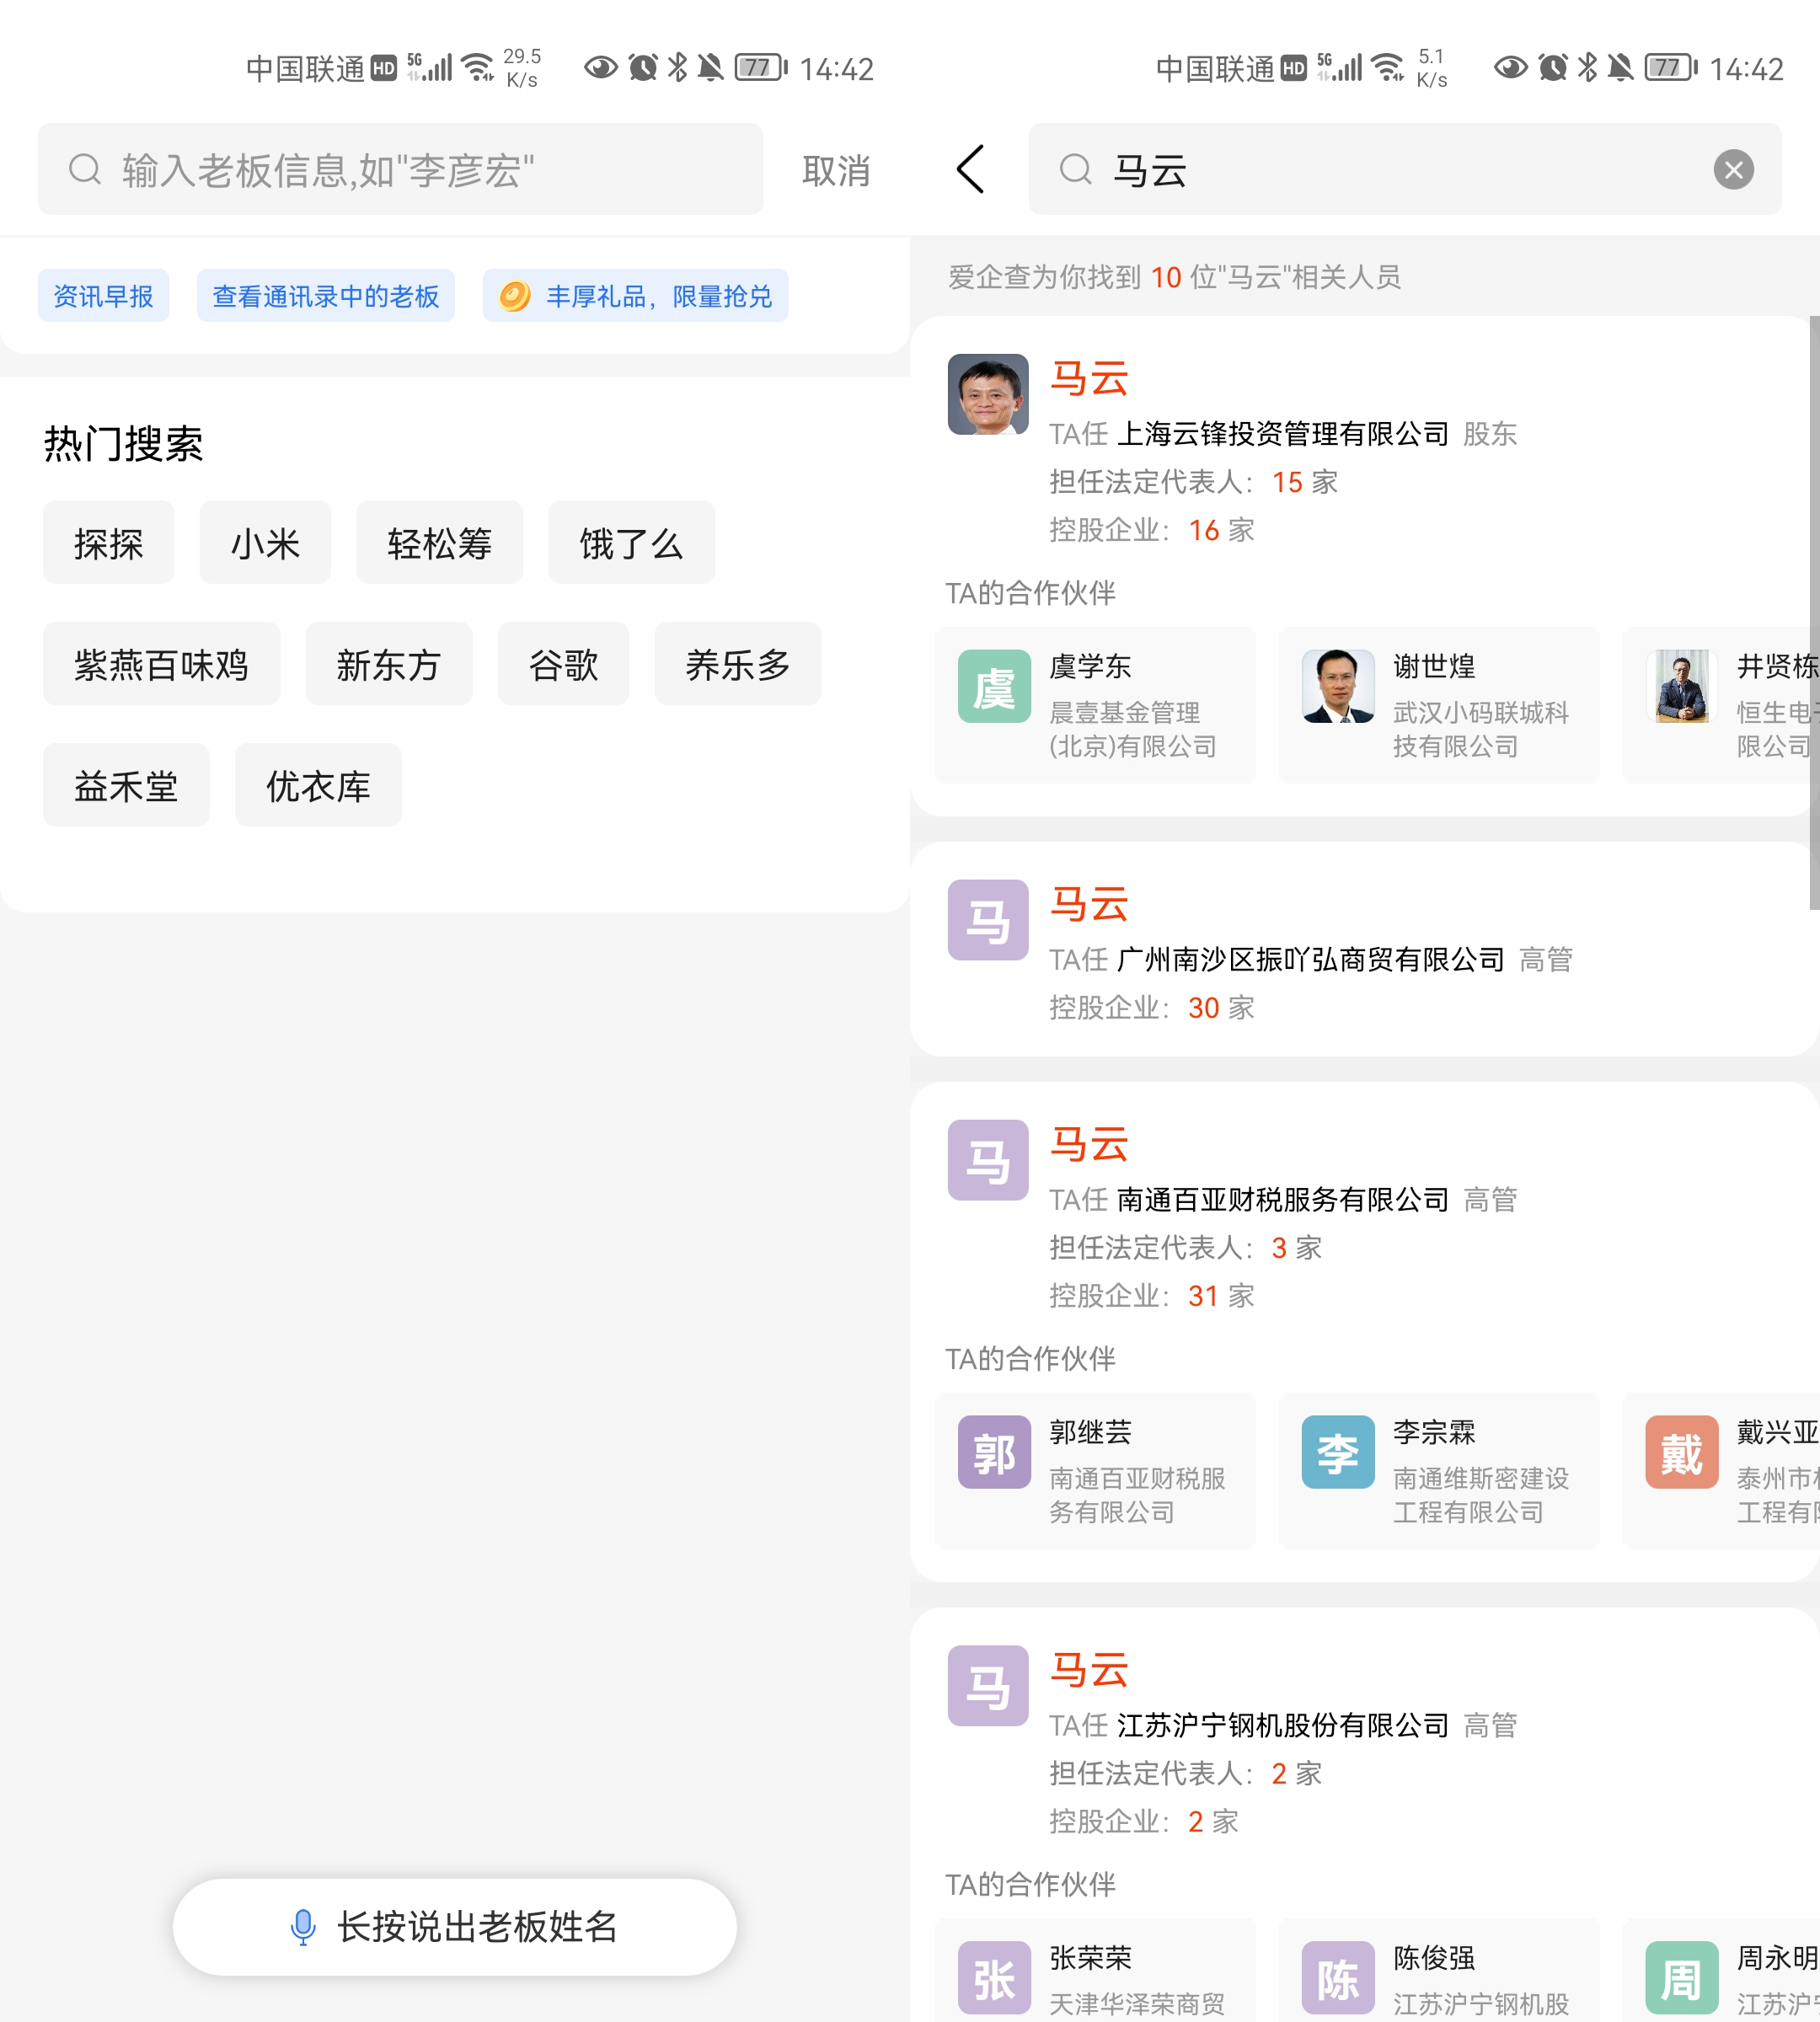1820x2022 pixels.
Task: Focus the 输入老板信息 search field
Action: coord(400,170)
